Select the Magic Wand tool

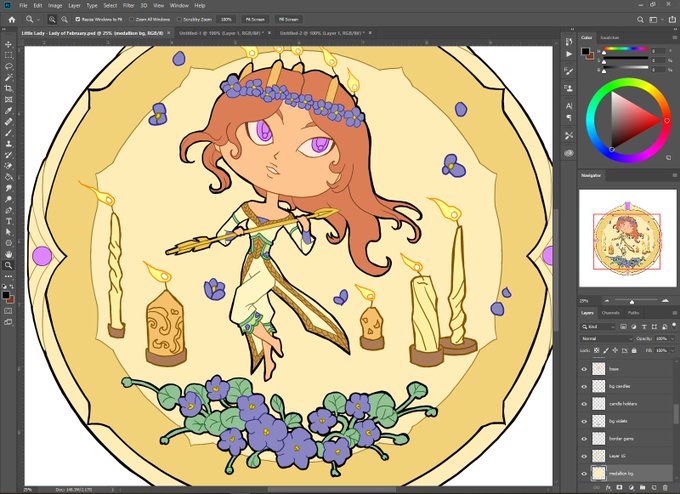tap(8, 78)
